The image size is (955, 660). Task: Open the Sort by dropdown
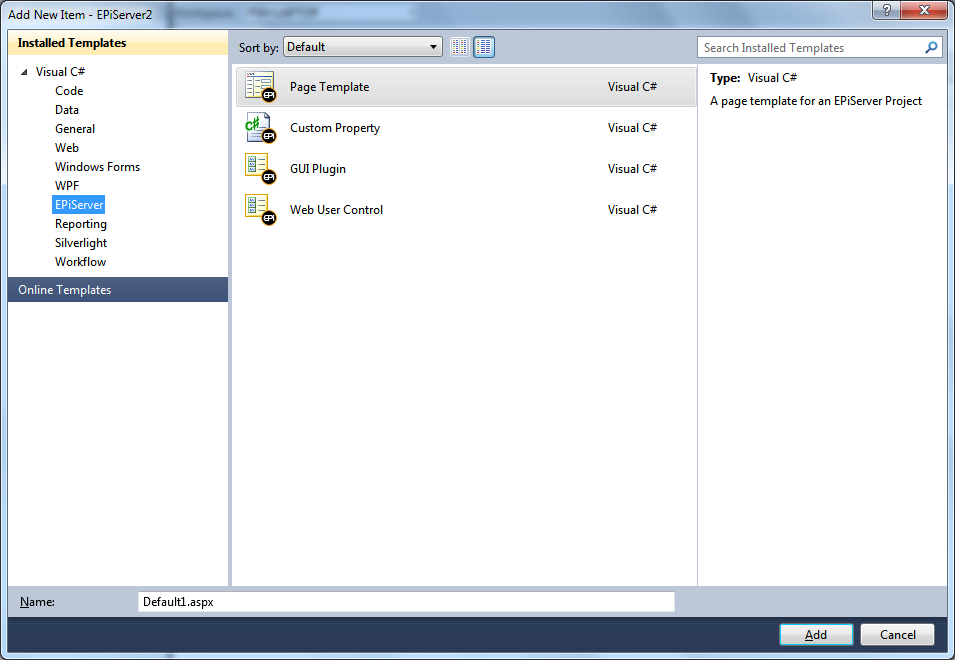(x=363, y=47)
